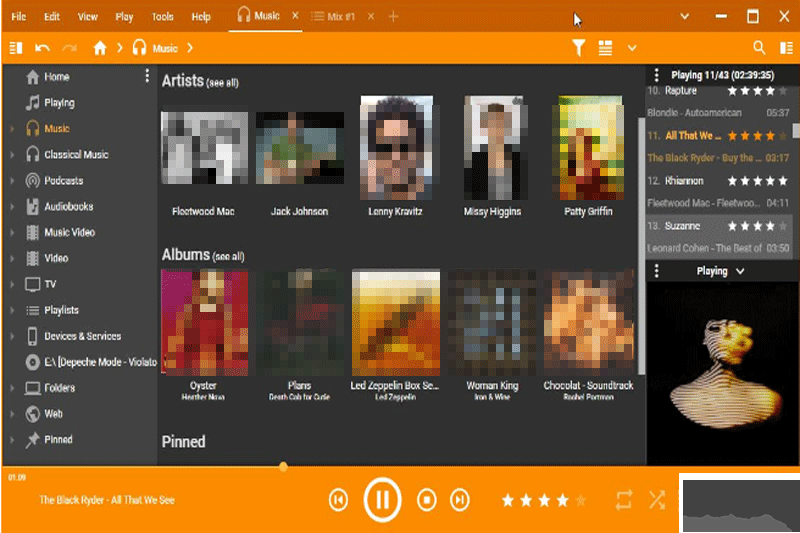Click the Albums "see all" link
Image resolution: width=800 pixels, height=533 pixels.
pyautogui.click(x=227, y=257)
